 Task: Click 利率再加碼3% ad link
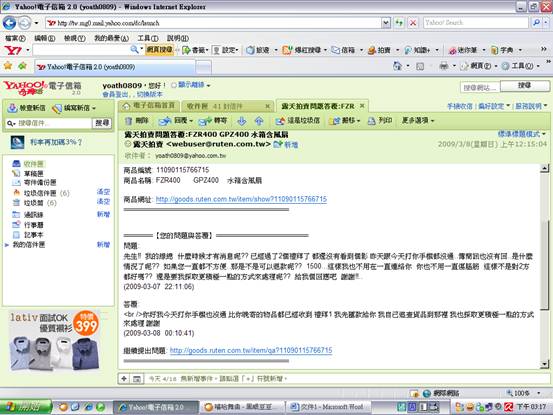point(56,142)
